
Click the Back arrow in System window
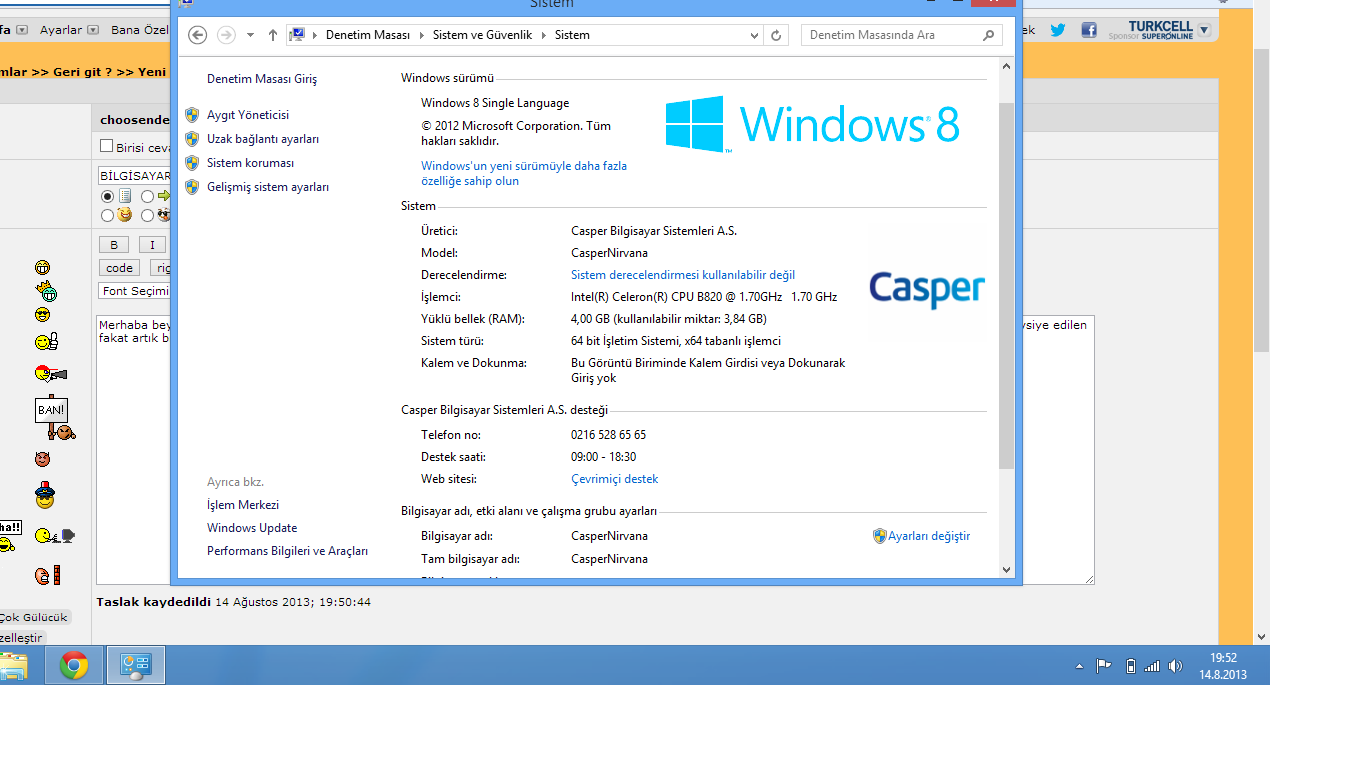point(198,35)
